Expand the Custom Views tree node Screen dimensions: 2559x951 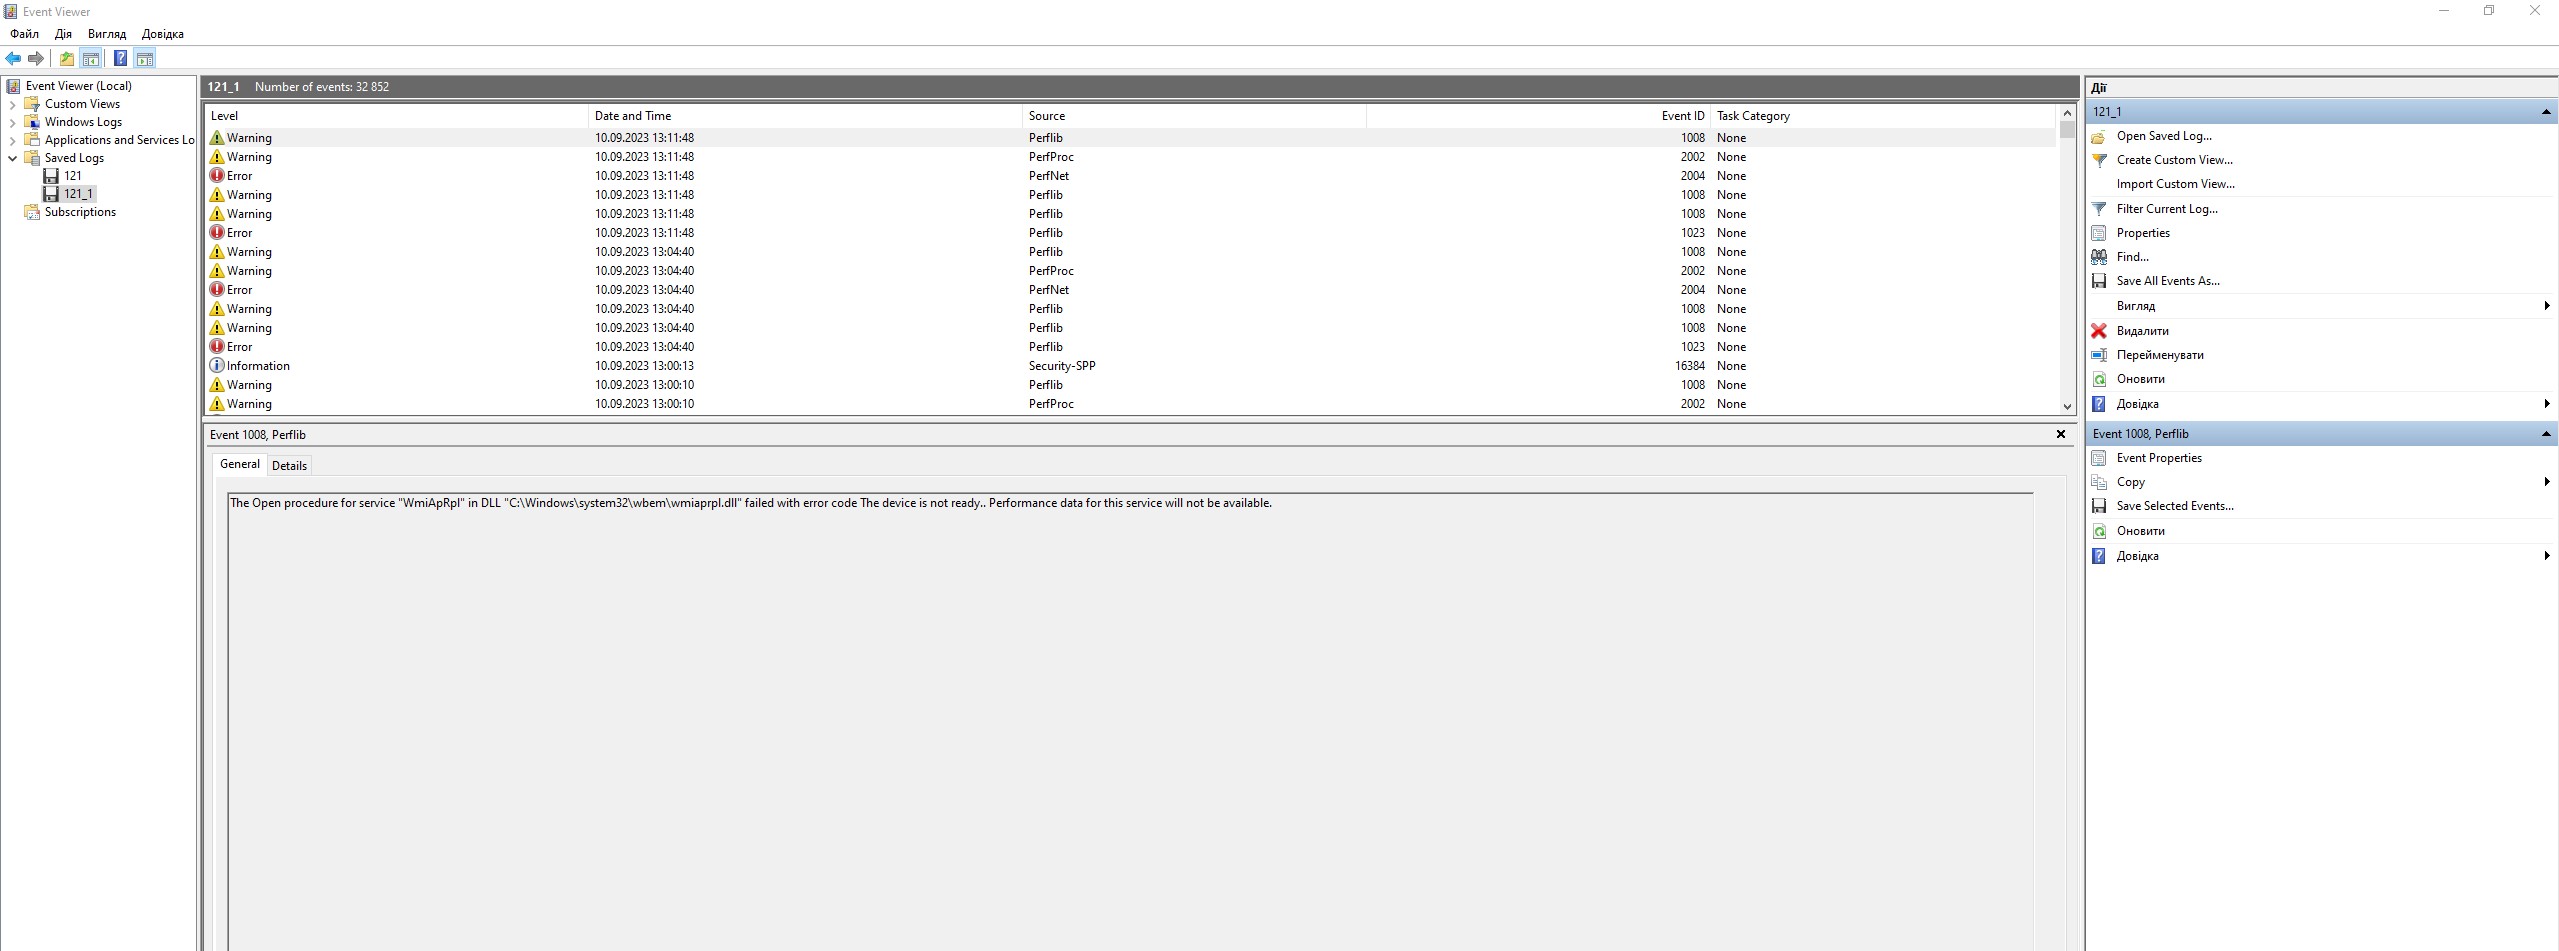(x=12, y=104)
